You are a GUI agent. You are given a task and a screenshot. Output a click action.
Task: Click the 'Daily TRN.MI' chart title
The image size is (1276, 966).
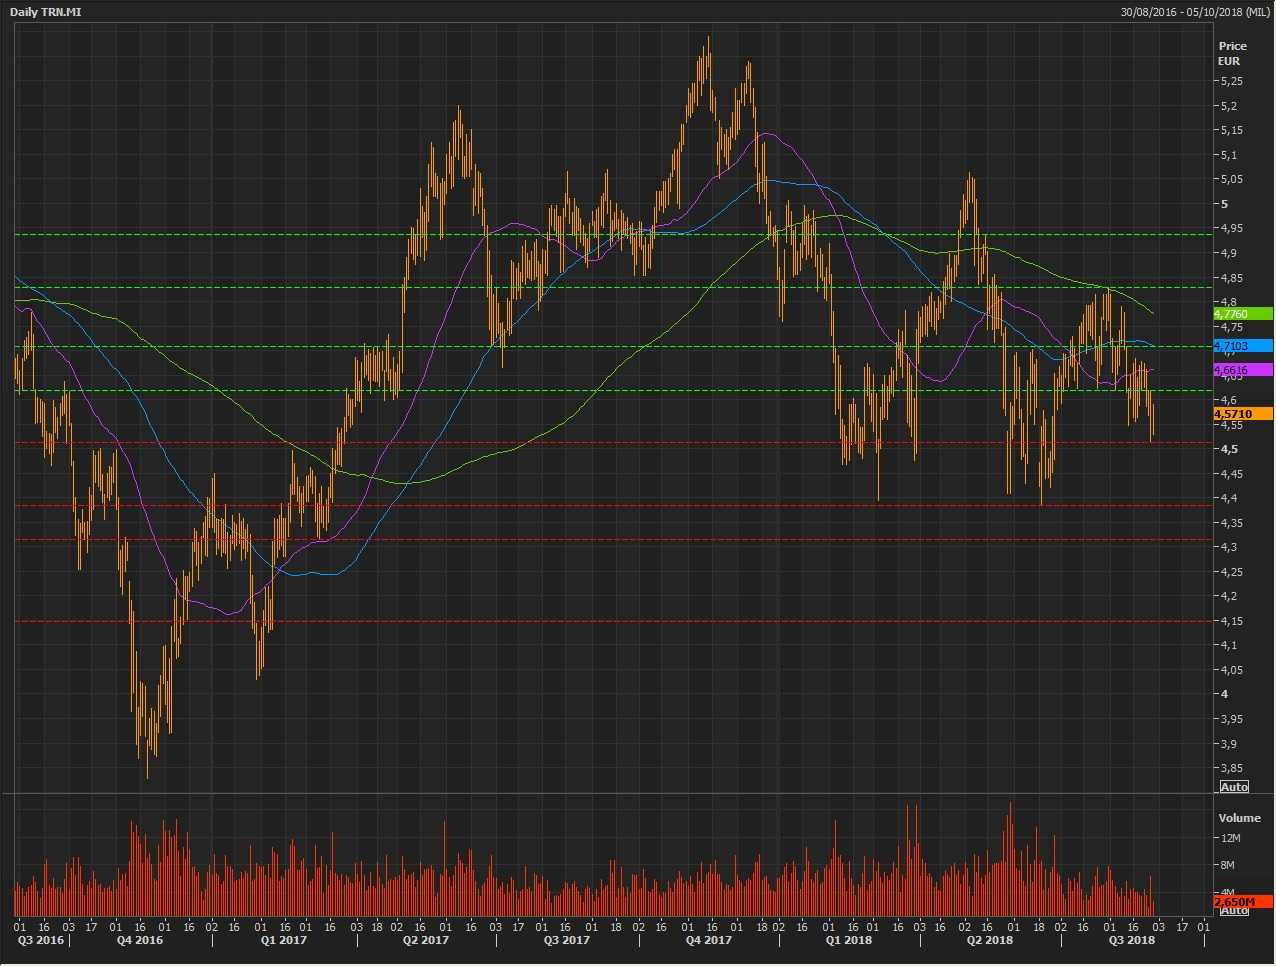(46, 12)
